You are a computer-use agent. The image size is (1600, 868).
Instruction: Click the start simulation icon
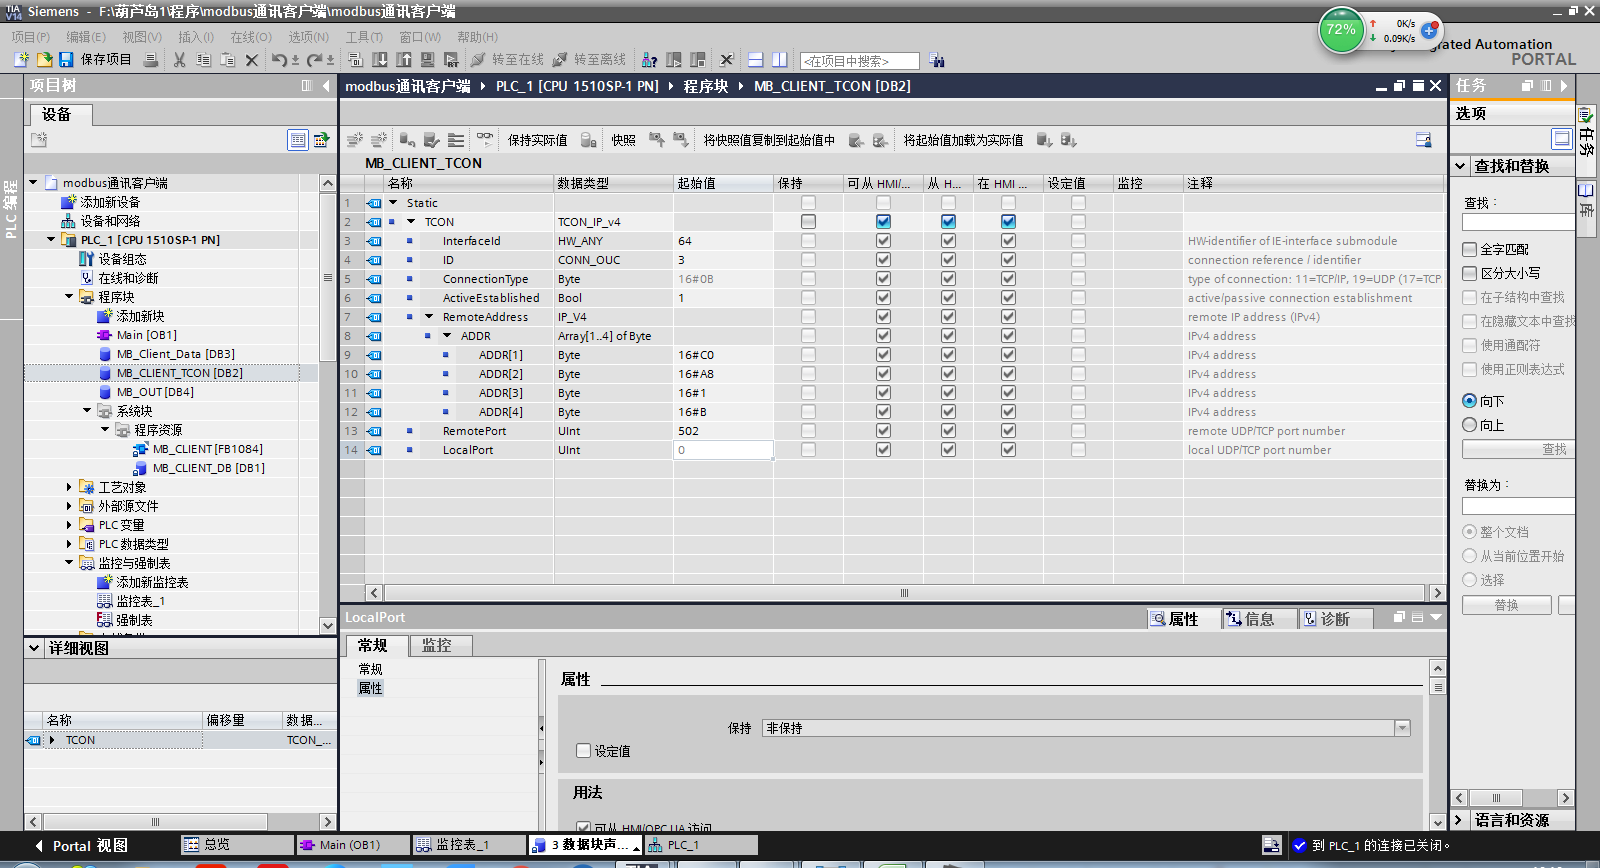[428, 60]
